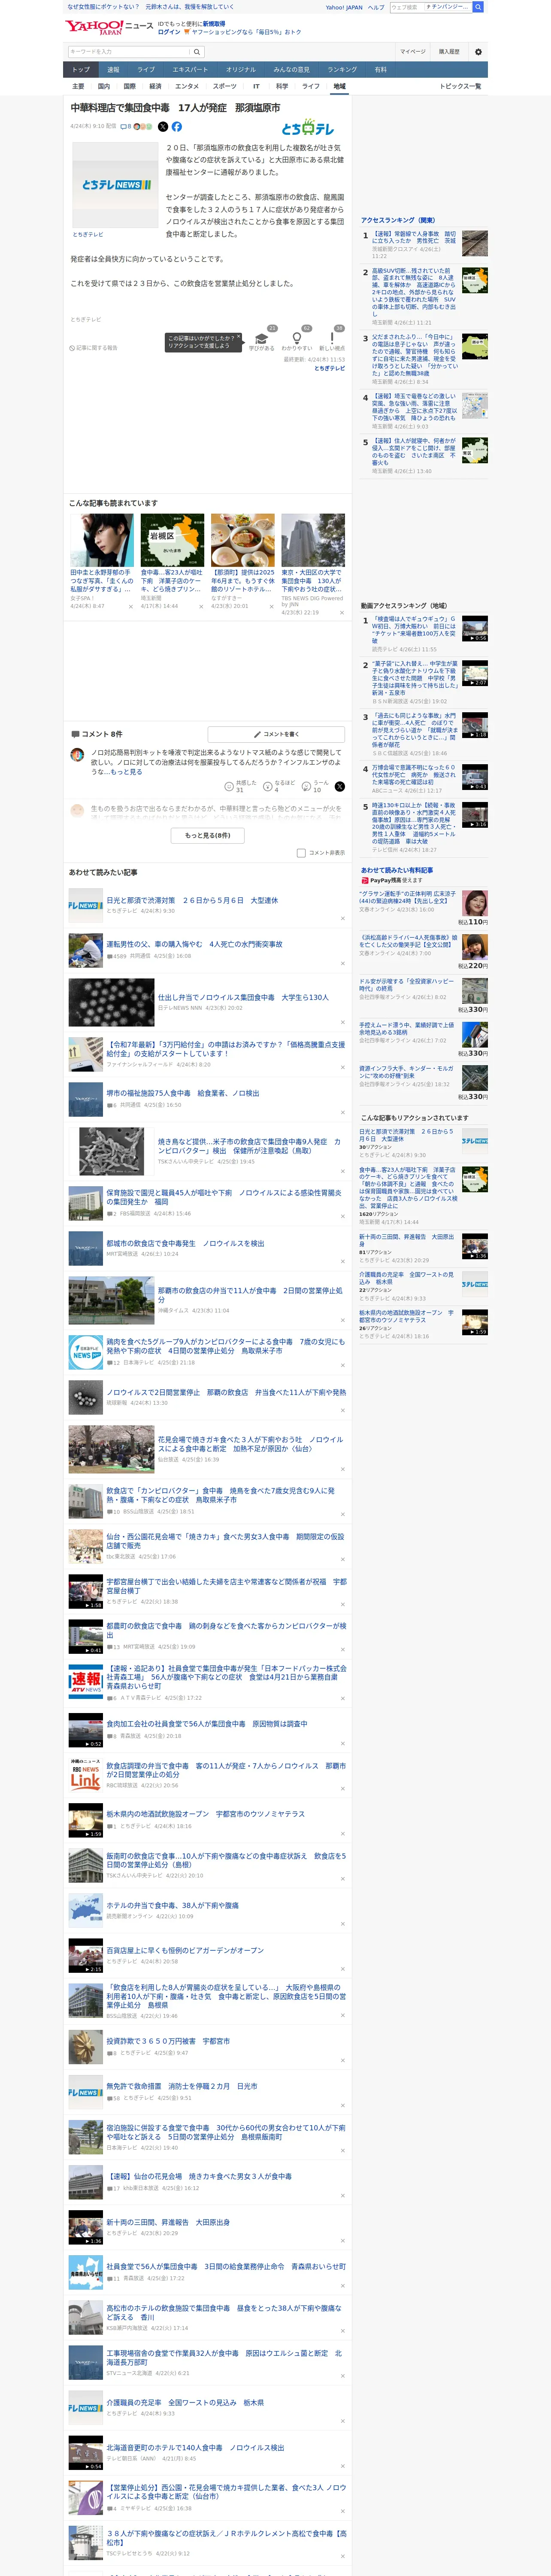Open 都城市の飲食店で食中毒発生 article

point(185,1243)
